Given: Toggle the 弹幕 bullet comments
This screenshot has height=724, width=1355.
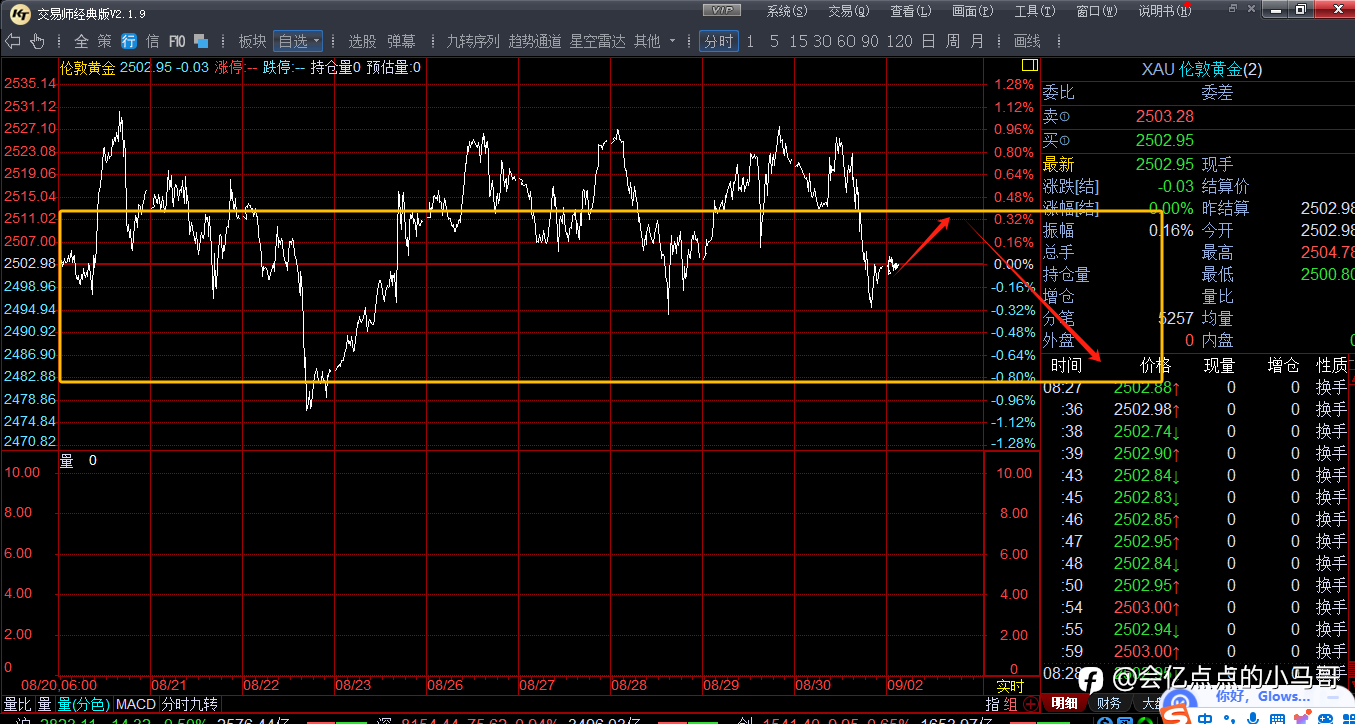Looking at the screenshot, I should [401, 41].
